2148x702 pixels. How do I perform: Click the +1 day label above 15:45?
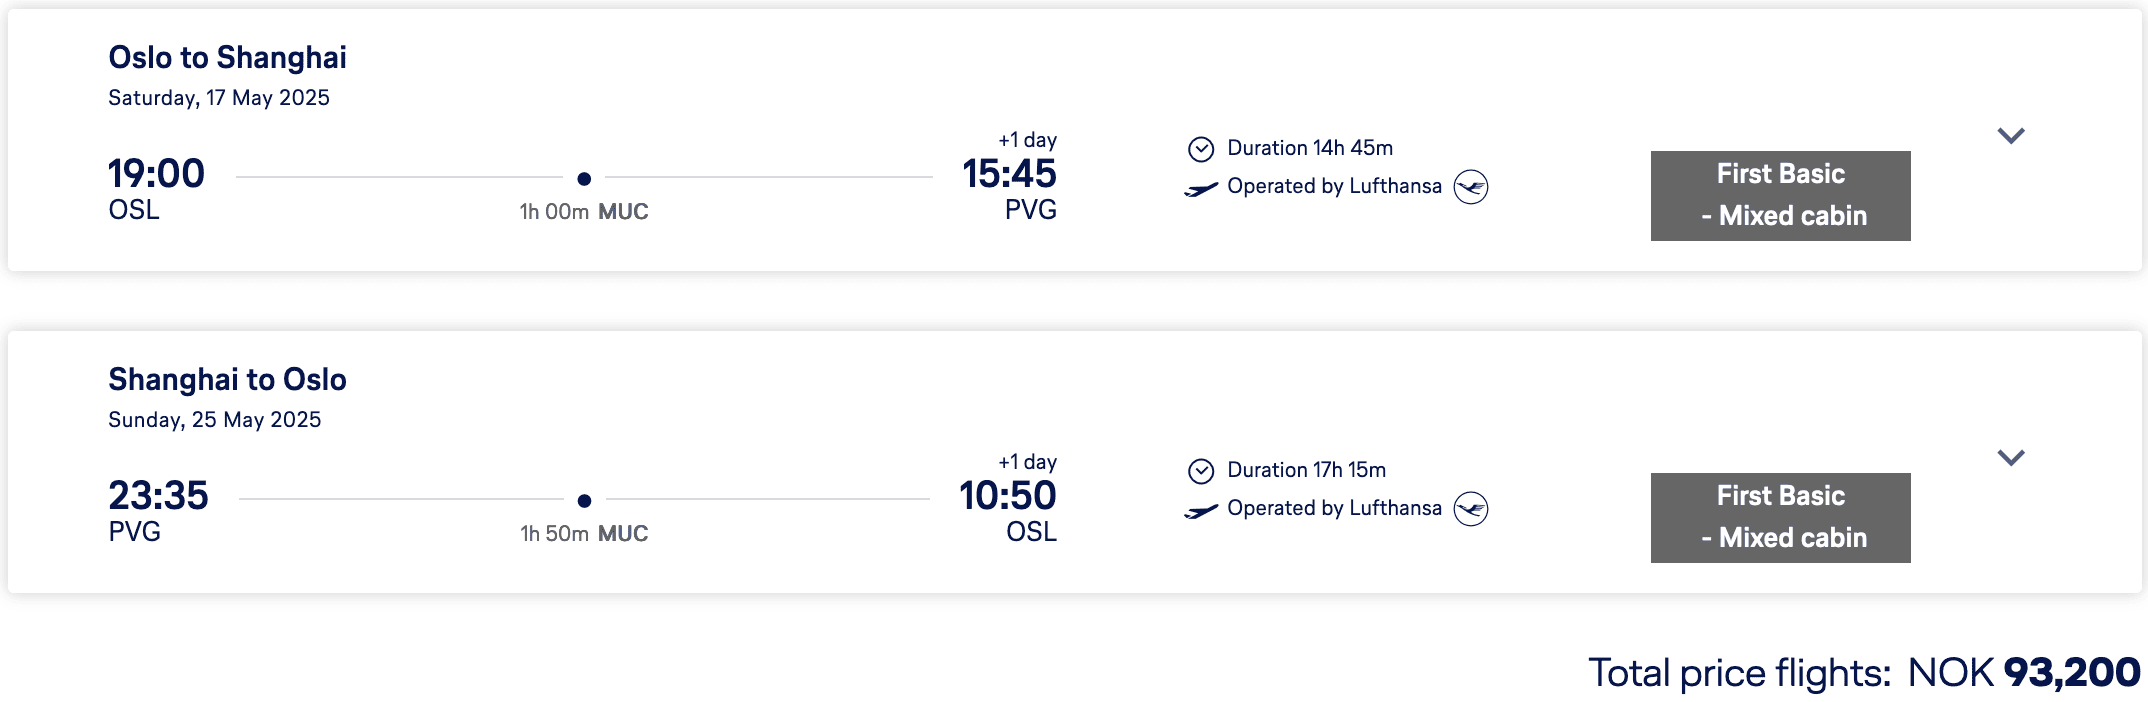tap(1027, 140)
